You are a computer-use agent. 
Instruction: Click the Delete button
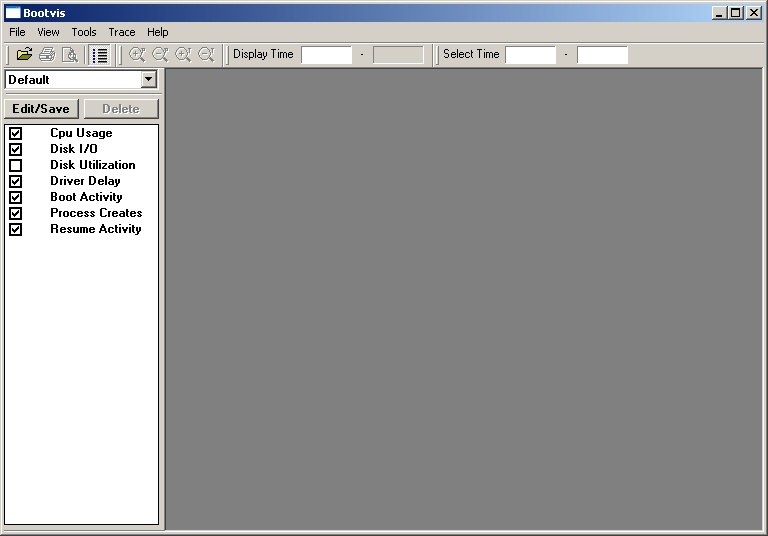click(x=121, y=109)
